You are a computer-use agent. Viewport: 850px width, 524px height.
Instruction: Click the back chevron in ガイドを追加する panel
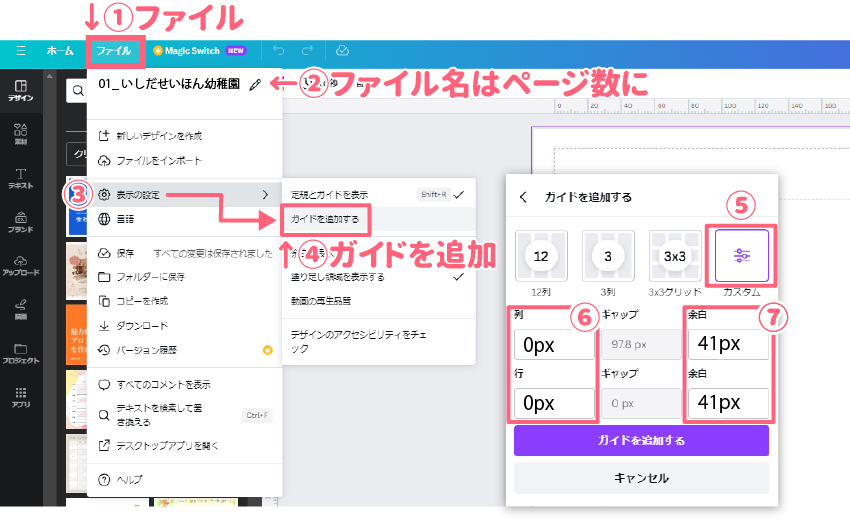click(x=523, y=197)
